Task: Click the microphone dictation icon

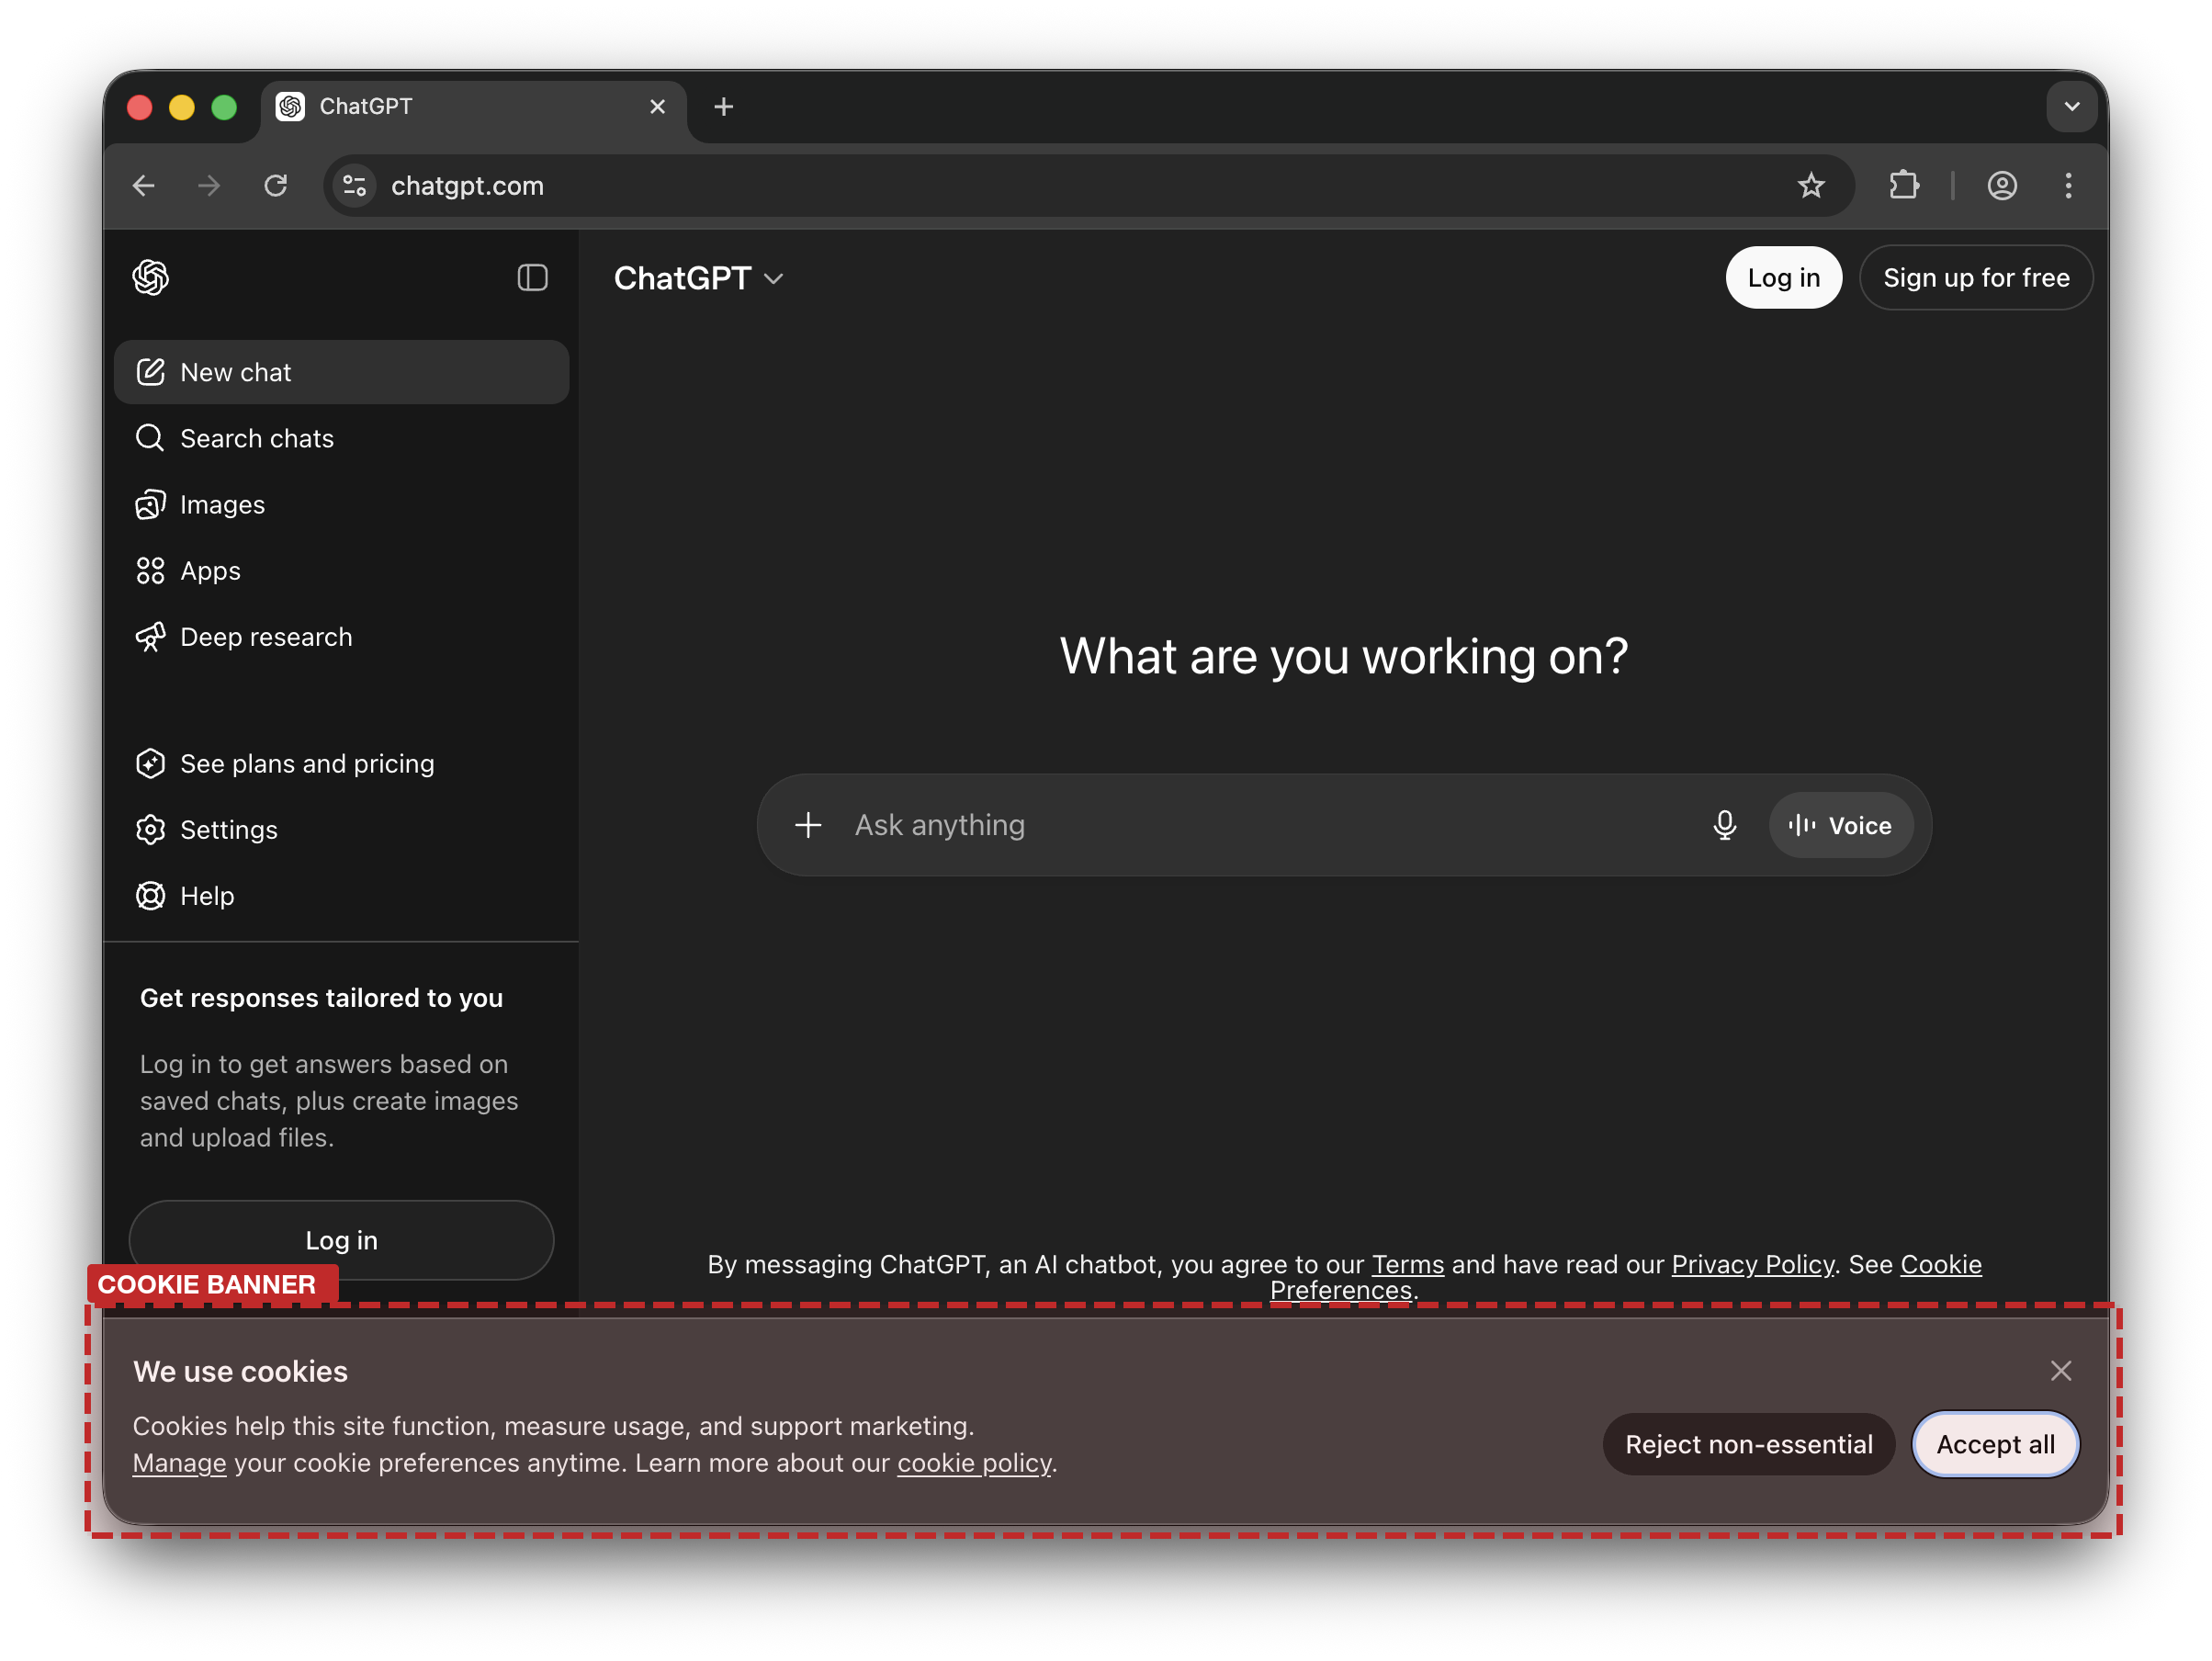Action: tap(1725, 825)
